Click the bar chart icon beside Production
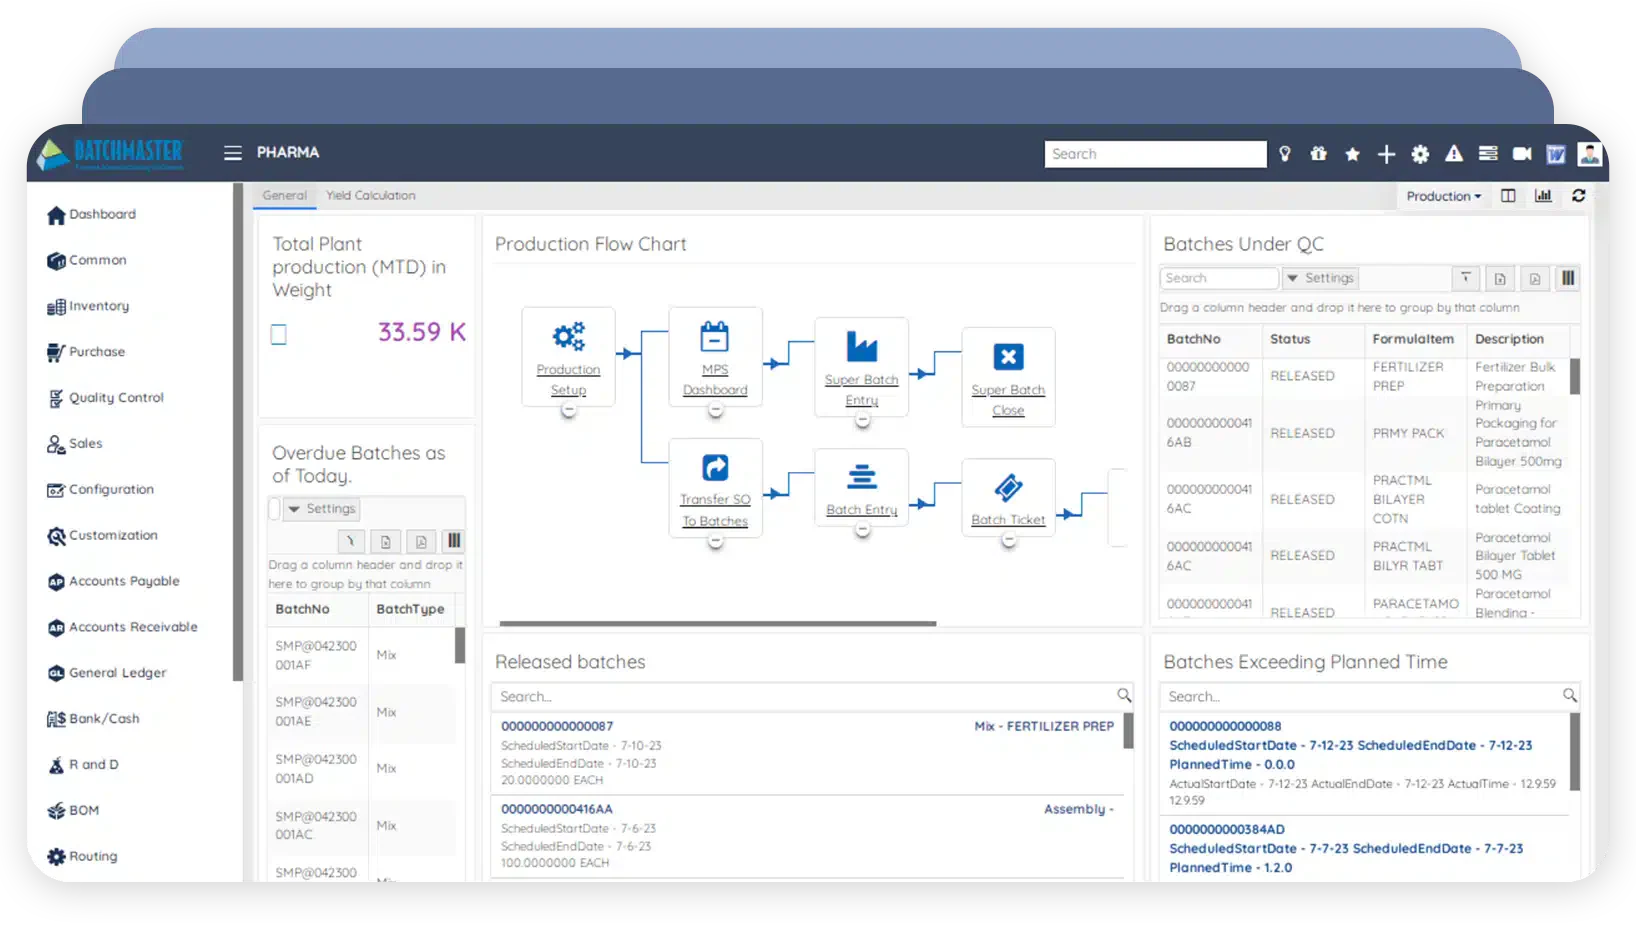Viewport: 1636px width, 926px height. (x=1543, y=196)
